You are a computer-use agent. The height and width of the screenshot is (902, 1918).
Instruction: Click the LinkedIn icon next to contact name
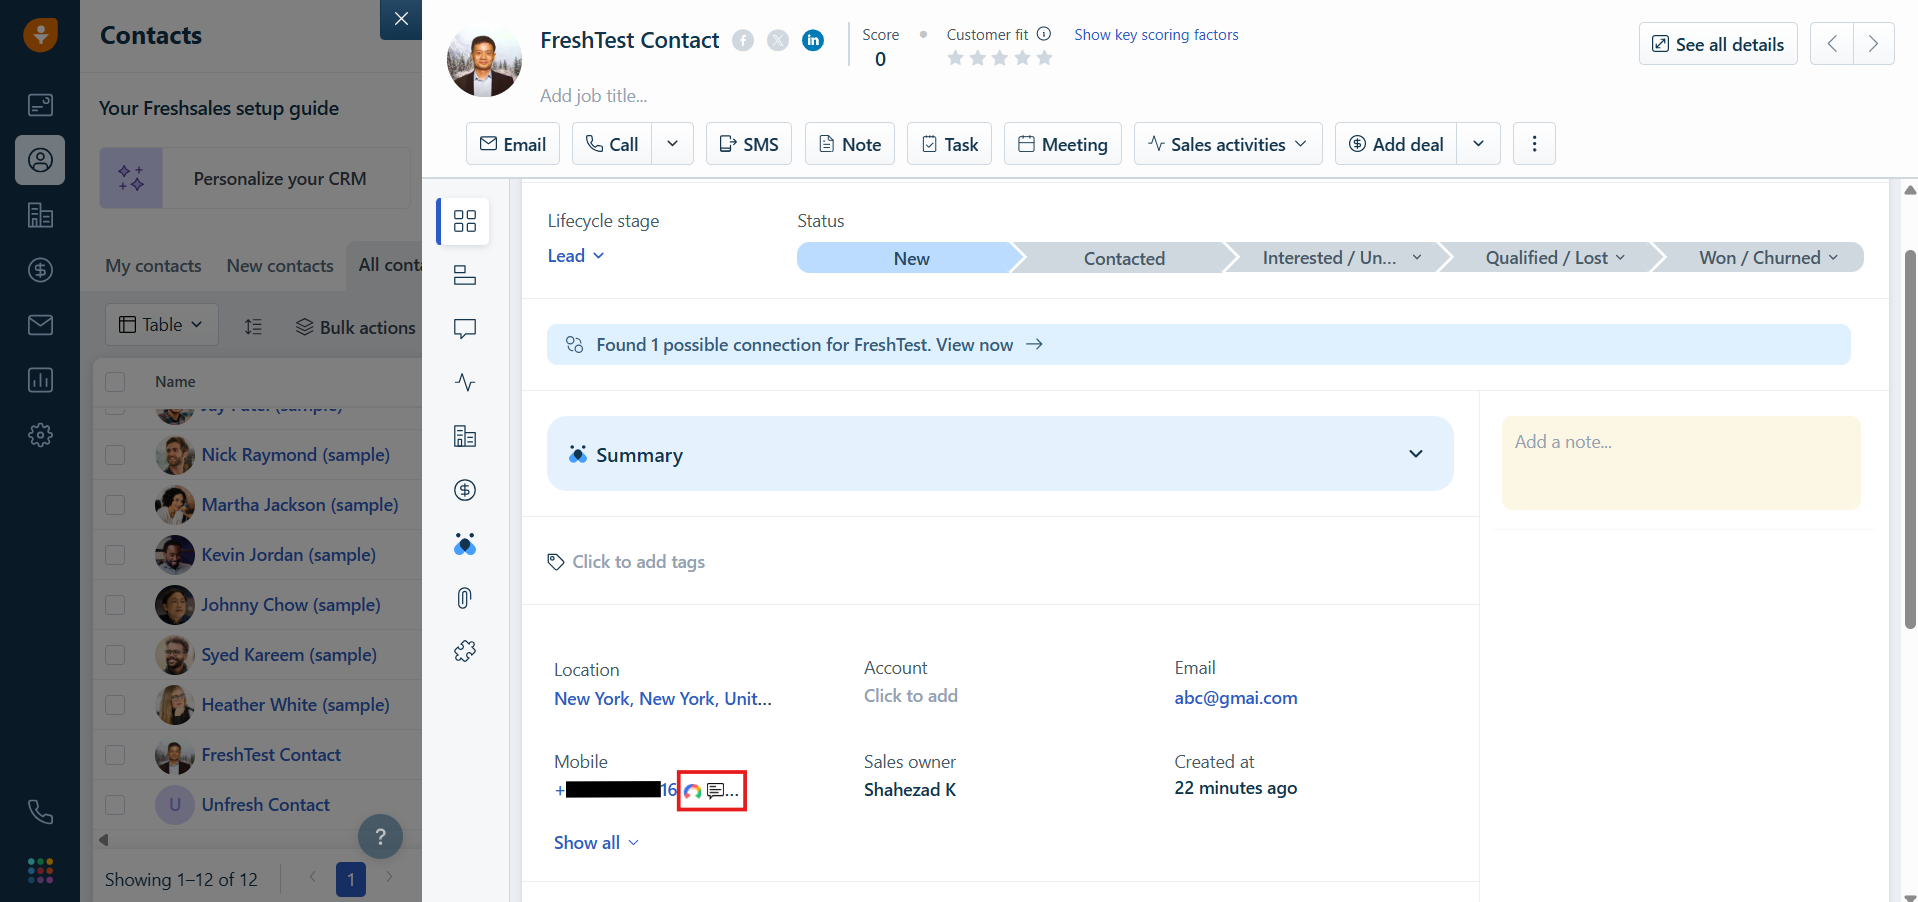pos(813,40)
